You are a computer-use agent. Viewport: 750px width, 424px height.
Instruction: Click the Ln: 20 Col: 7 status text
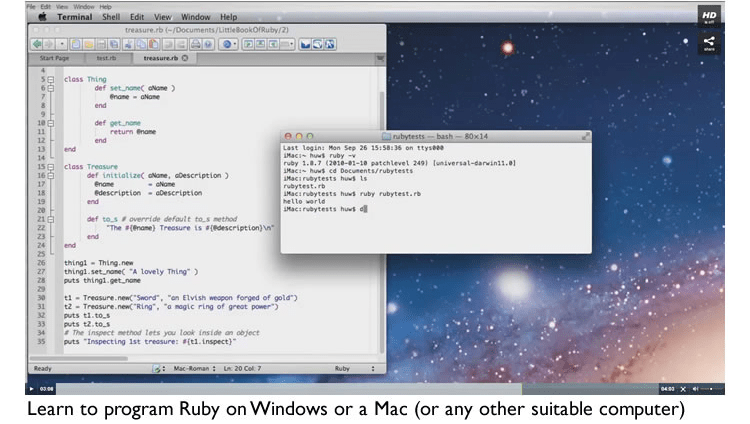243,368
